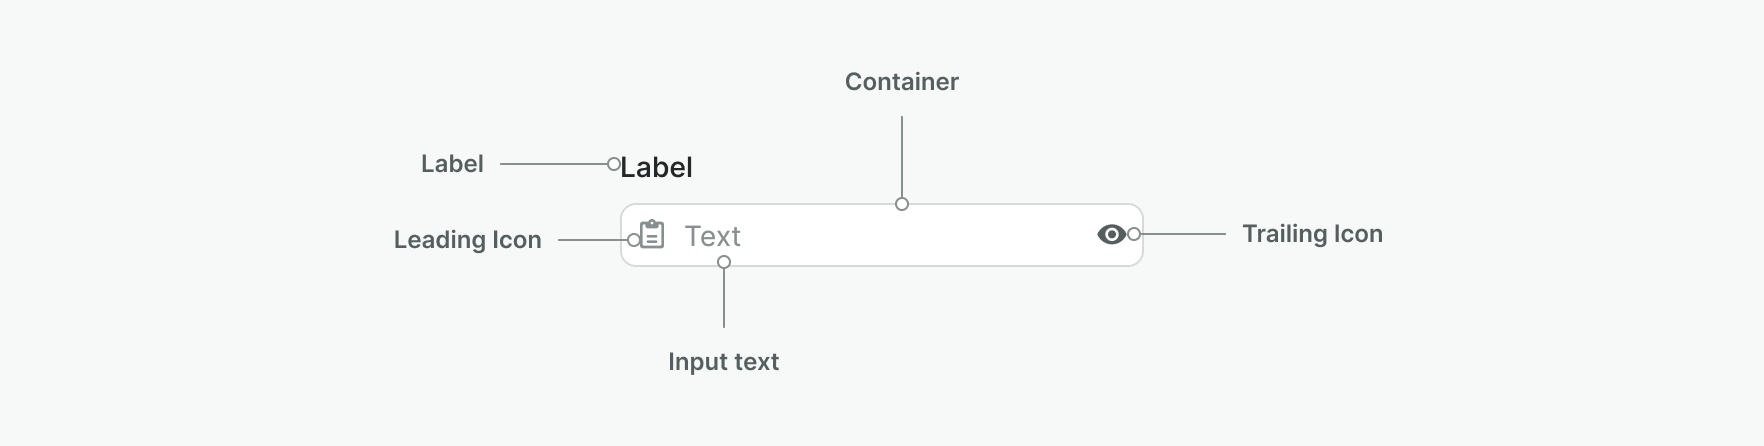Screen dimensions: 1764x446
Task: Click the circle marker below the Text placeholder
Action: [x=724, y=262]
